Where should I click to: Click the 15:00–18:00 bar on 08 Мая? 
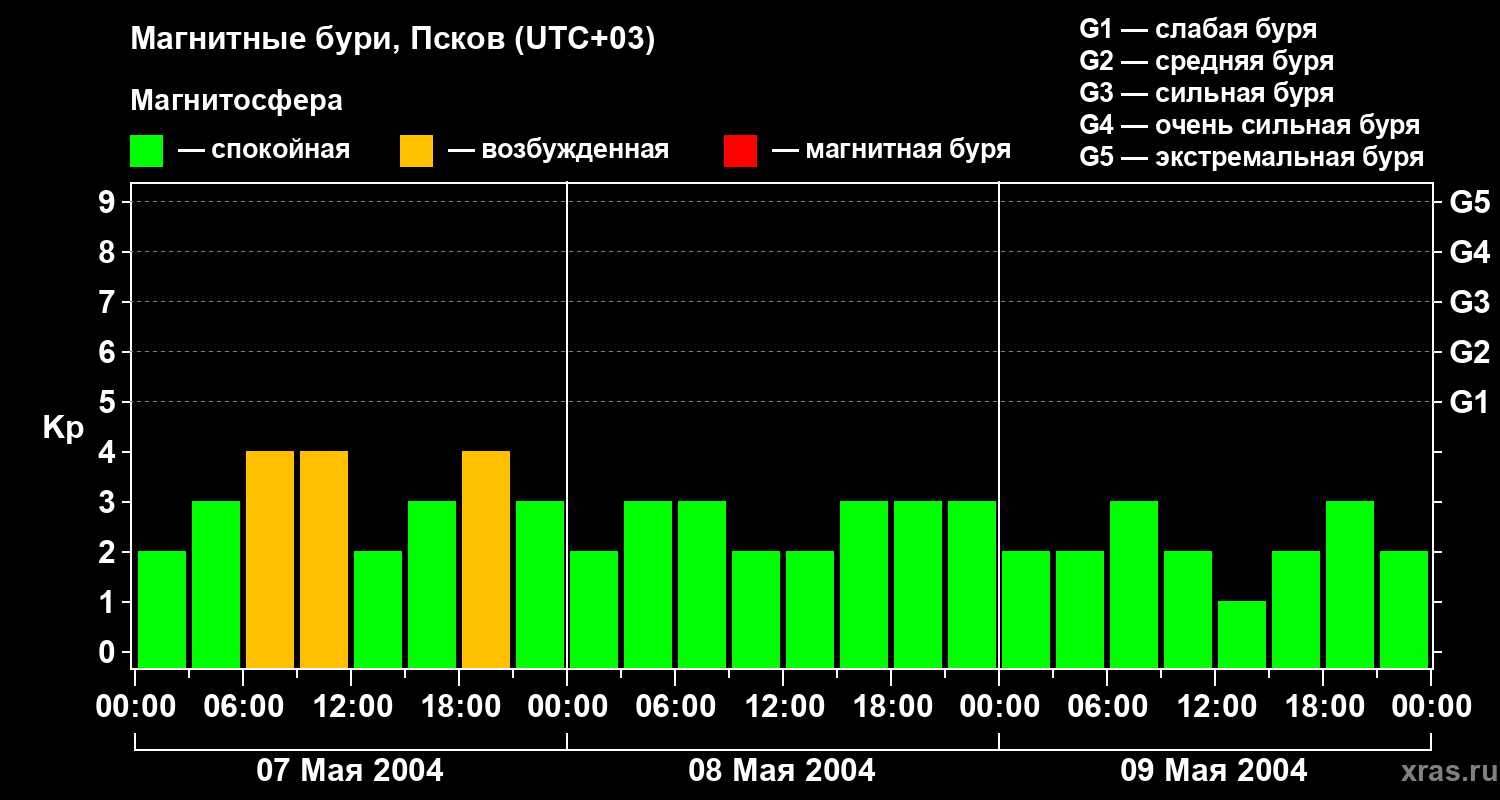[x=864, y=584]
